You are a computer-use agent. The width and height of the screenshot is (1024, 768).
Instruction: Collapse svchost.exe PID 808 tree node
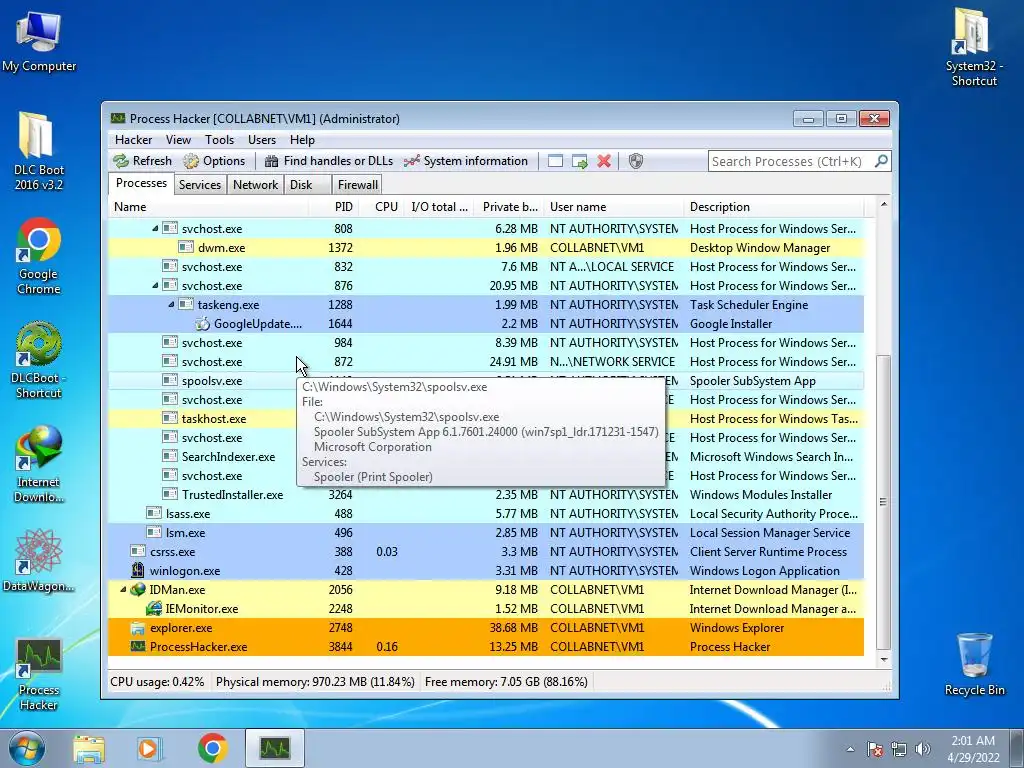coord(155,229)
